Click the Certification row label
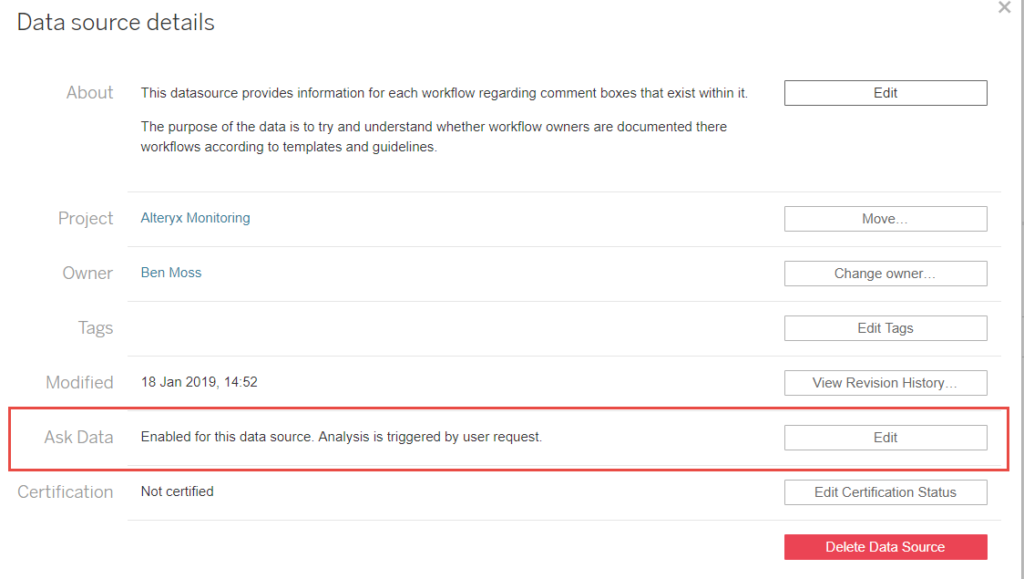The height and width of the screenshot is (579, 1024). [x=65, y=492]
